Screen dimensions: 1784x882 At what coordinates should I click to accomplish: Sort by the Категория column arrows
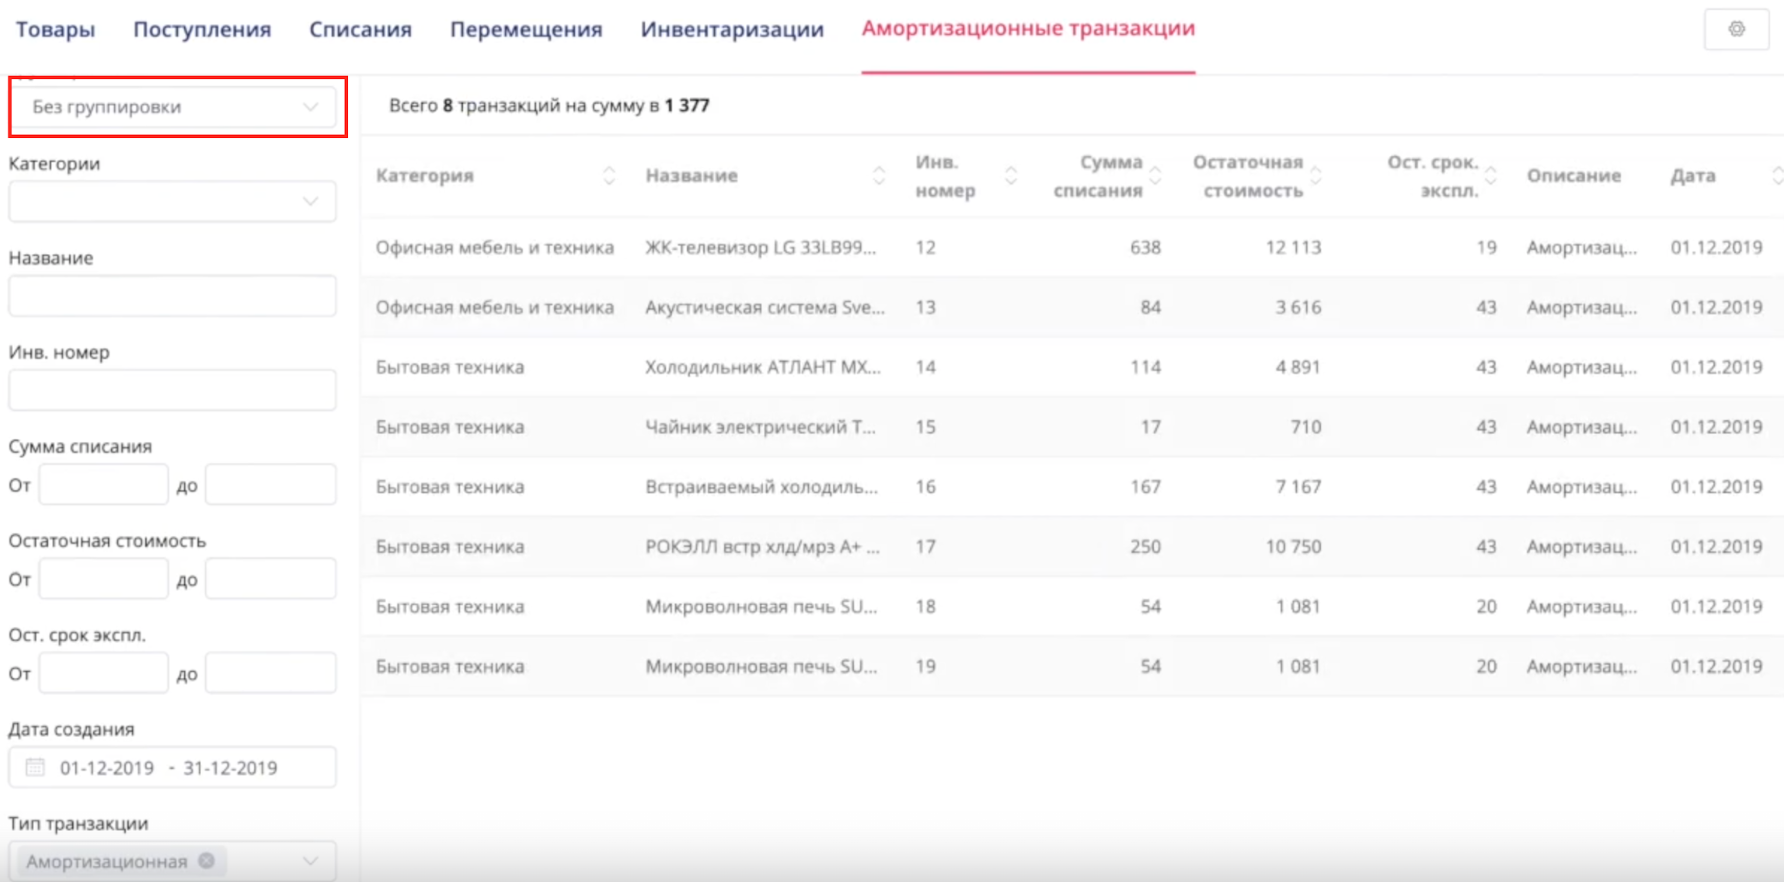coord(609,176)
